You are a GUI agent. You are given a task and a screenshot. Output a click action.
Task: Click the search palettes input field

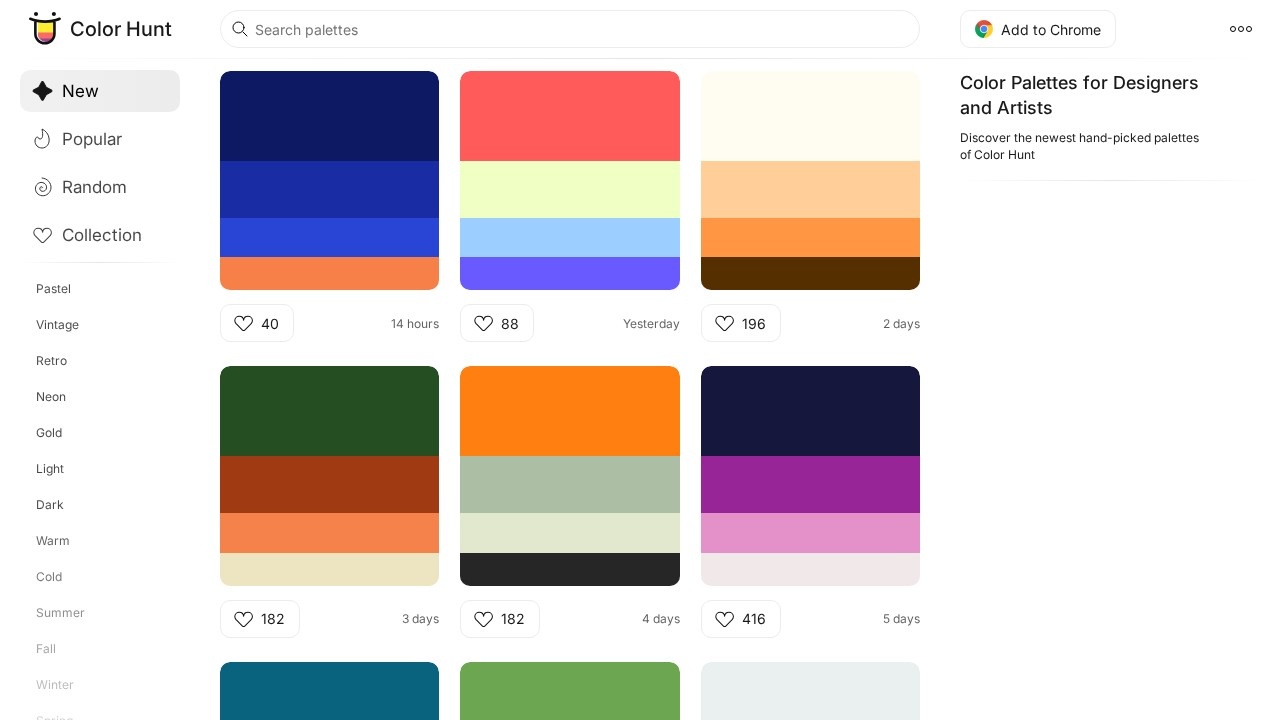pos(570,29)
